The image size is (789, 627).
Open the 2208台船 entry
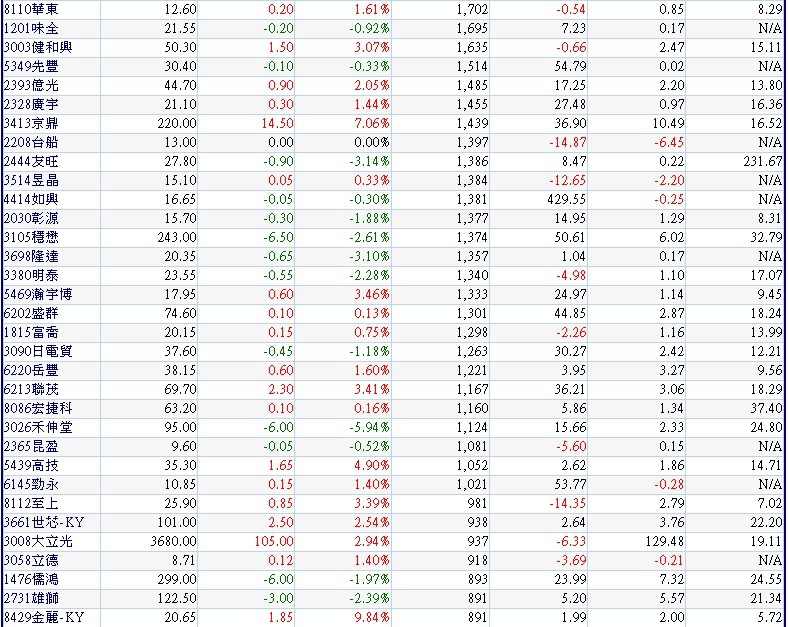31,142
